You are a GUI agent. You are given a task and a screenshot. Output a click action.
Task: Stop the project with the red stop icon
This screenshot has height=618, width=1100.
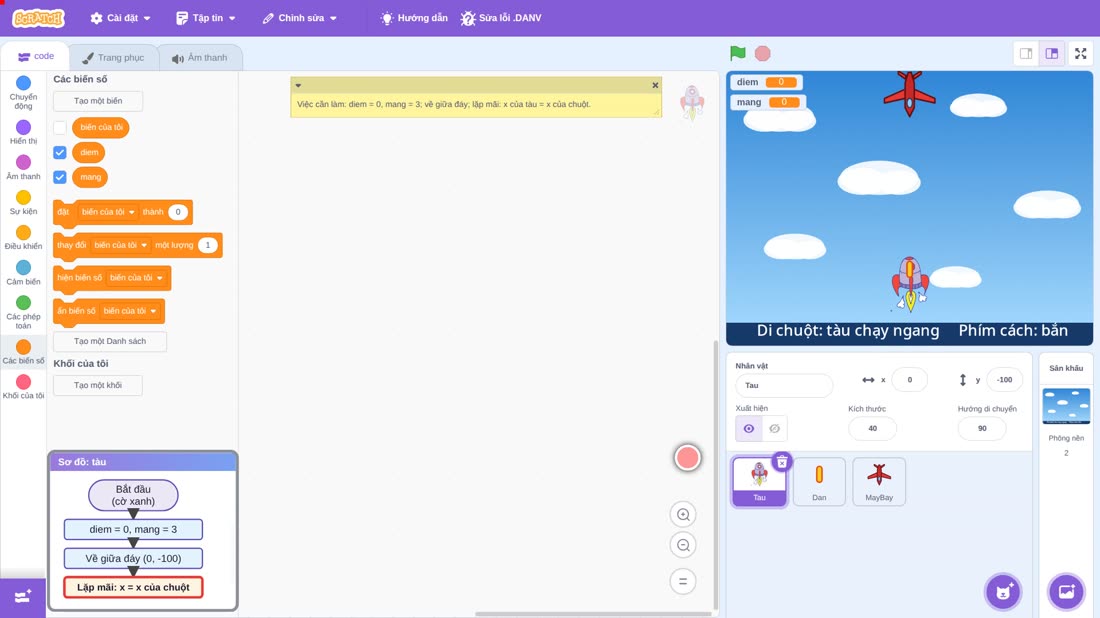[763, 53]
